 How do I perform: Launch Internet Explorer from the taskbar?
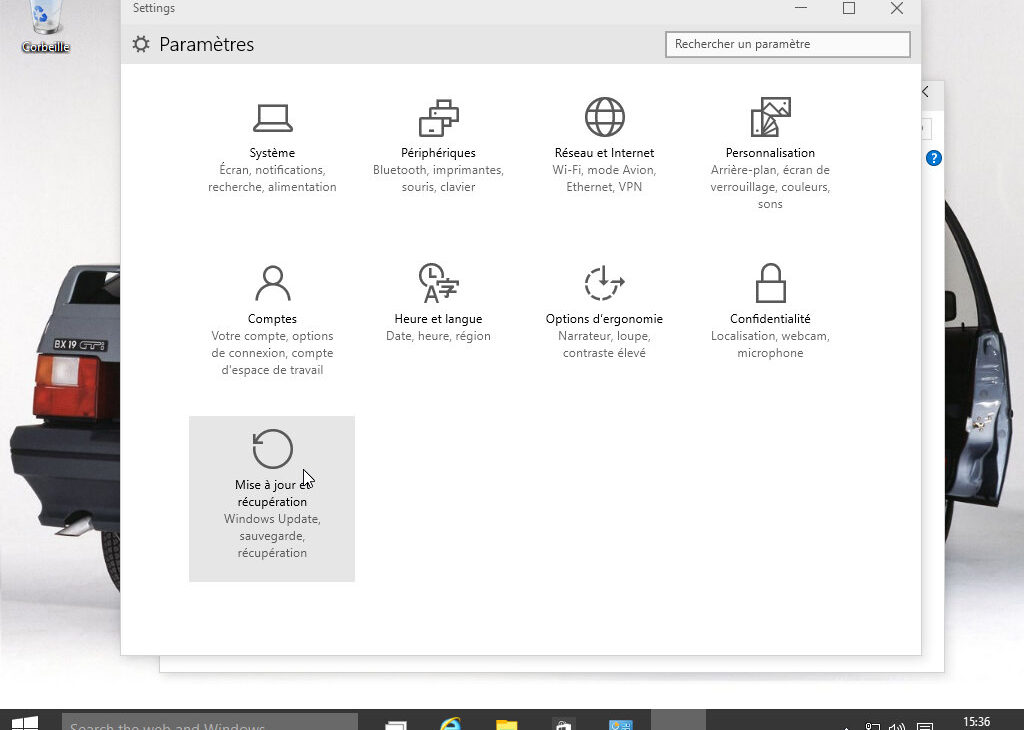pyautogui.click(x=451, y=723)
